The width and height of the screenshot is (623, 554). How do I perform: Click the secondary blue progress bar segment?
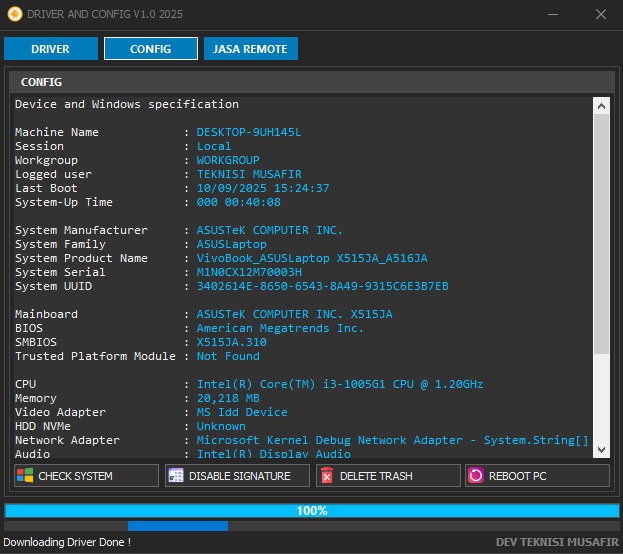pos(178,526)
